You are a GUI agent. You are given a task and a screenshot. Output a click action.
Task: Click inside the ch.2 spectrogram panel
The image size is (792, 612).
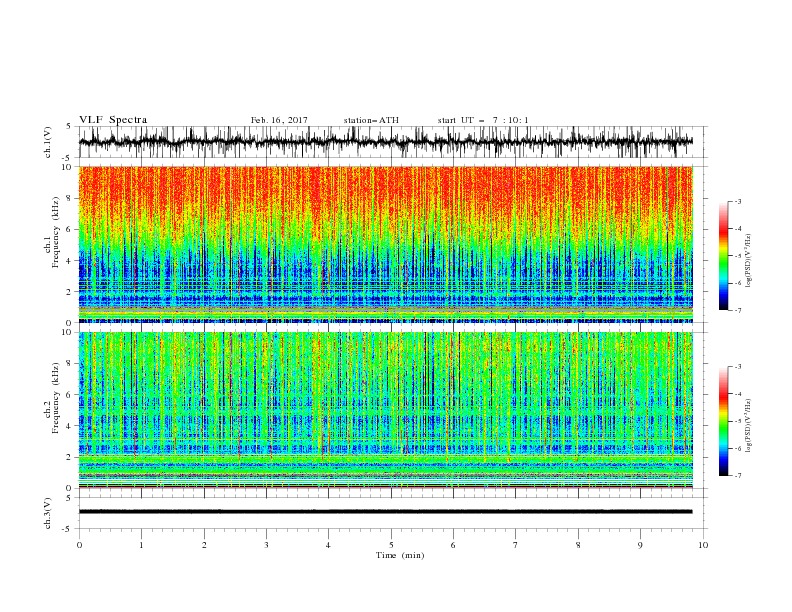385,410
